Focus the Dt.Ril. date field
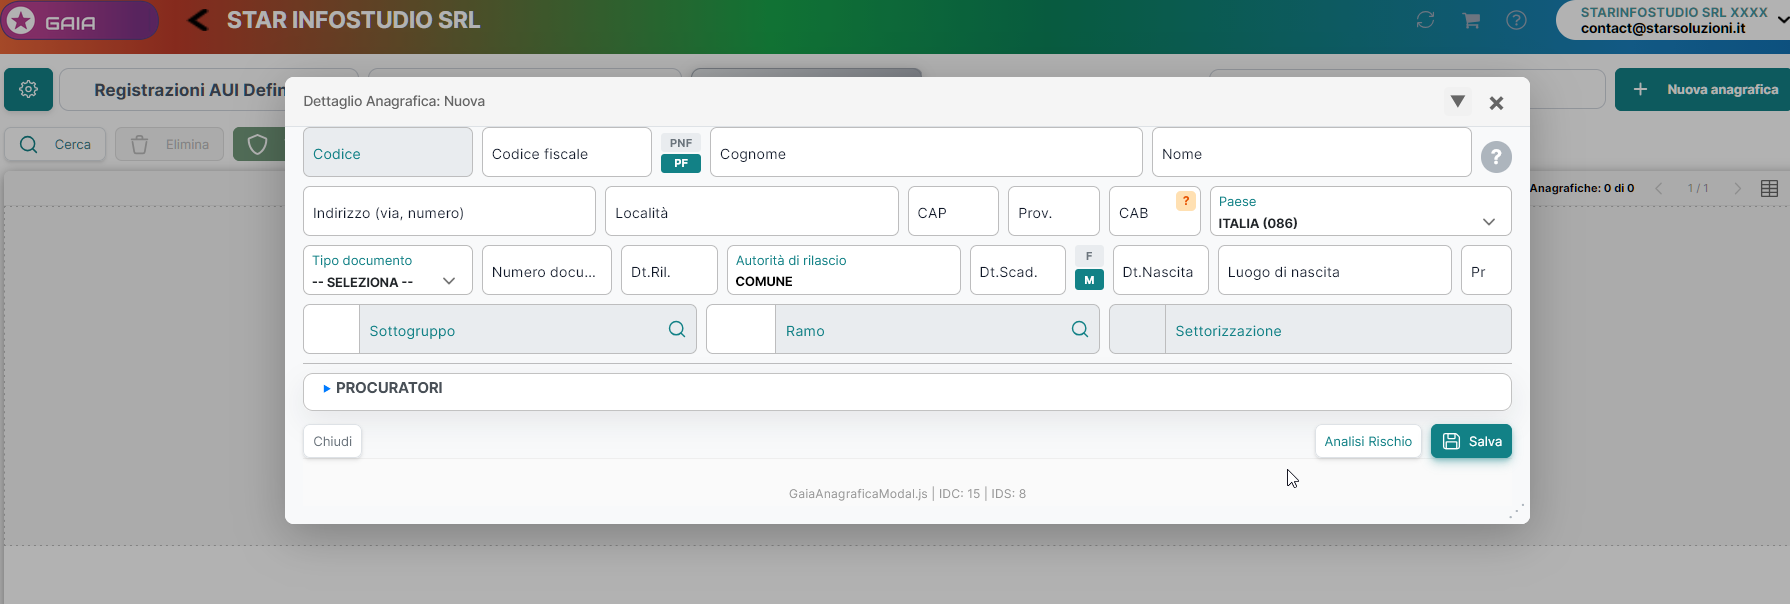Screen dimensions: 1790x604 (669, 270)
